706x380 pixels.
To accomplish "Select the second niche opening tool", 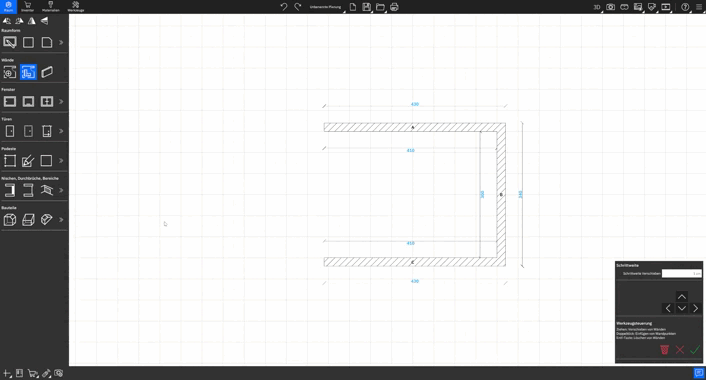I will click(x=28, y=190).
